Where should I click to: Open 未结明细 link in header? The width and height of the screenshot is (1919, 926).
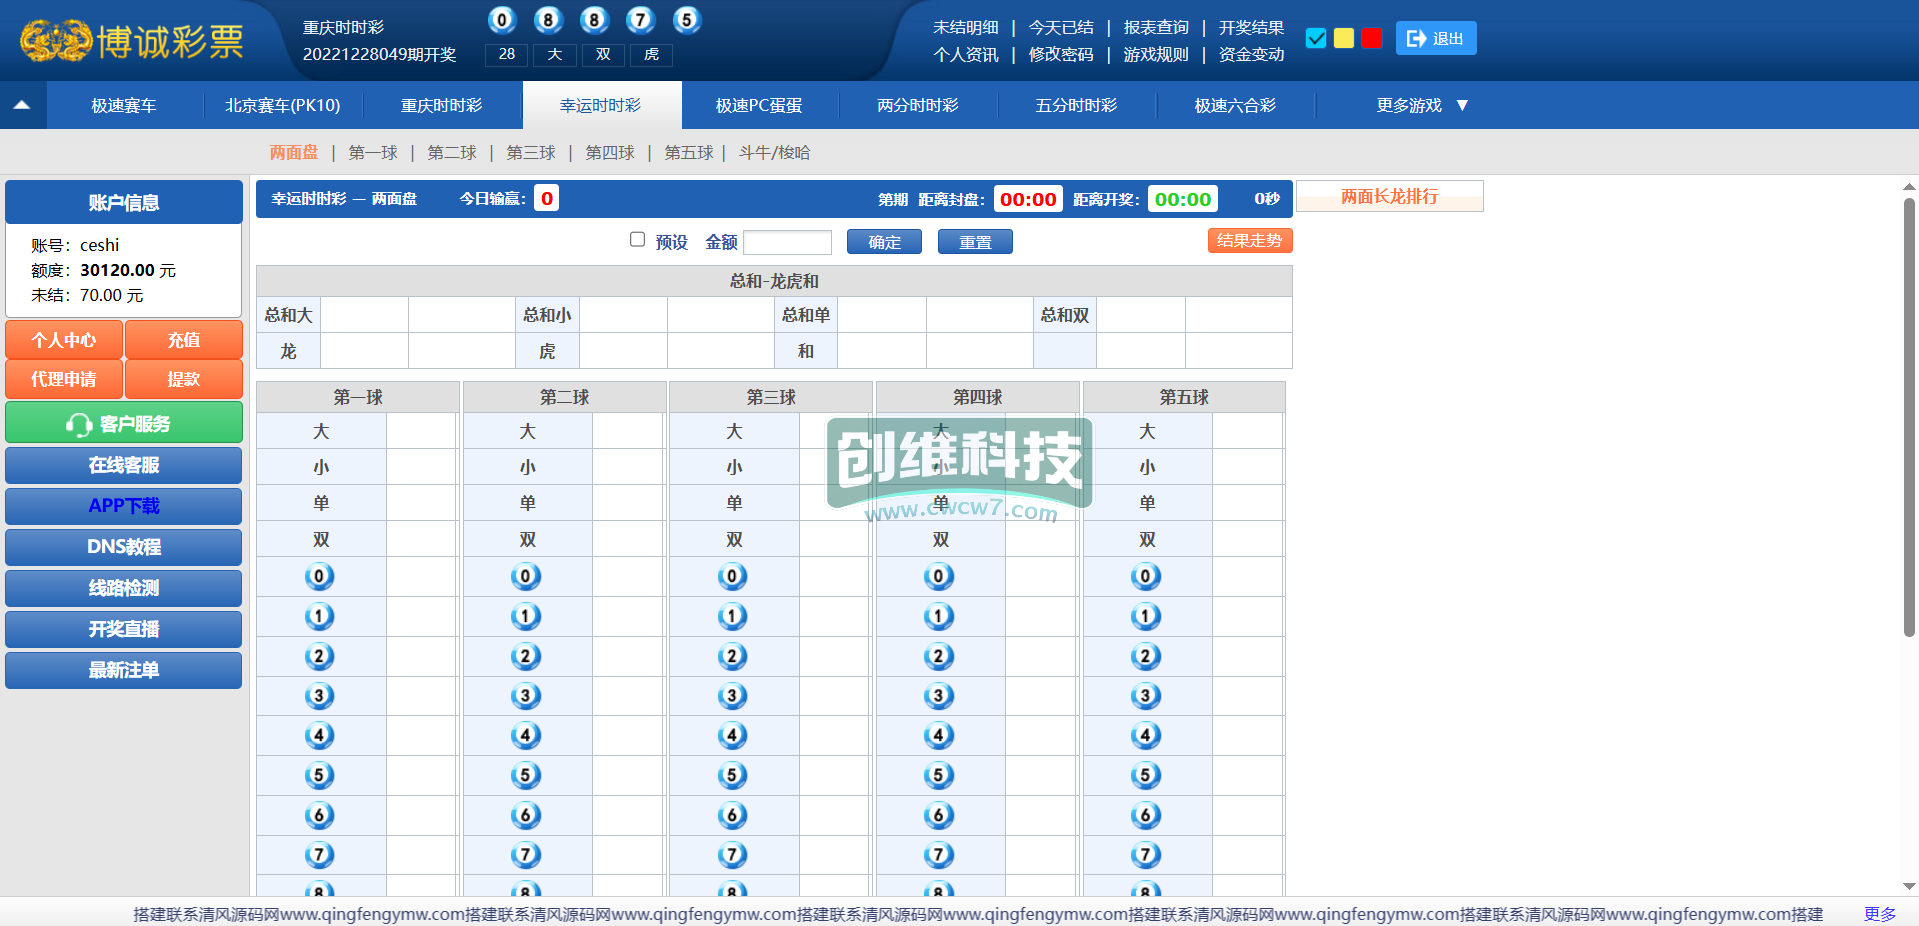coord(966,27)
